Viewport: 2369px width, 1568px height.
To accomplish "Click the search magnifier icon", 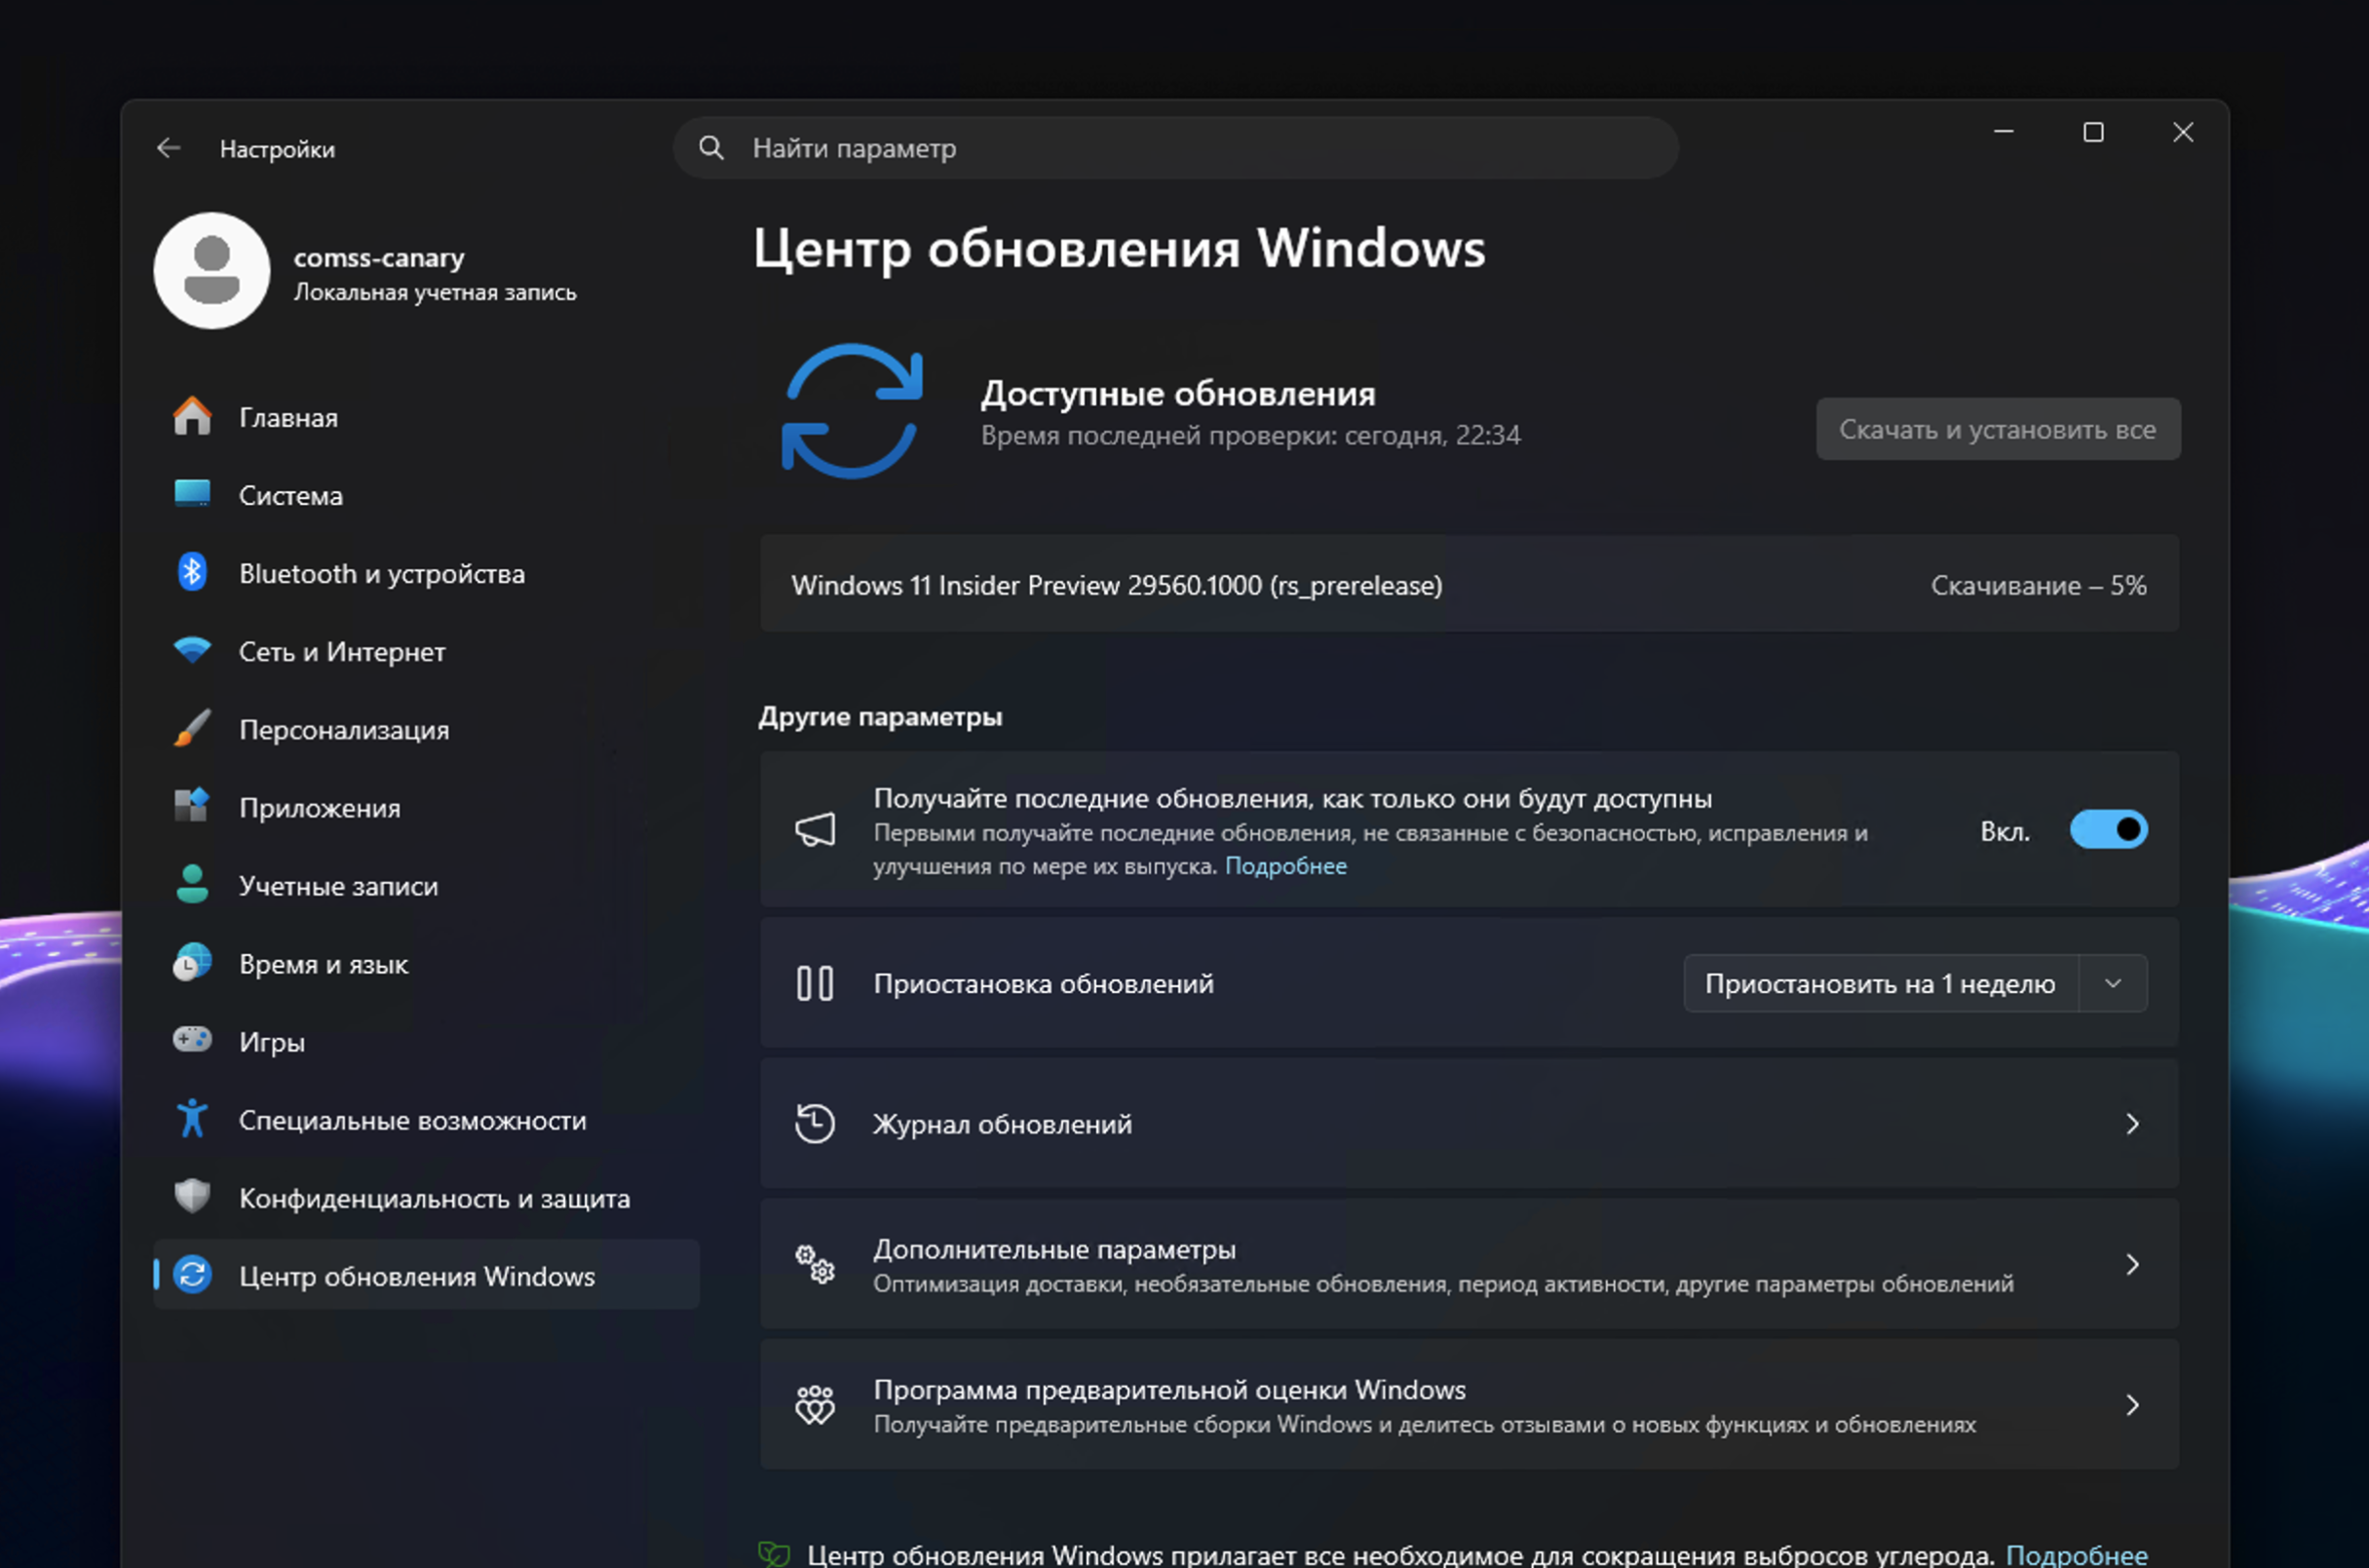I will coord(711,148).
